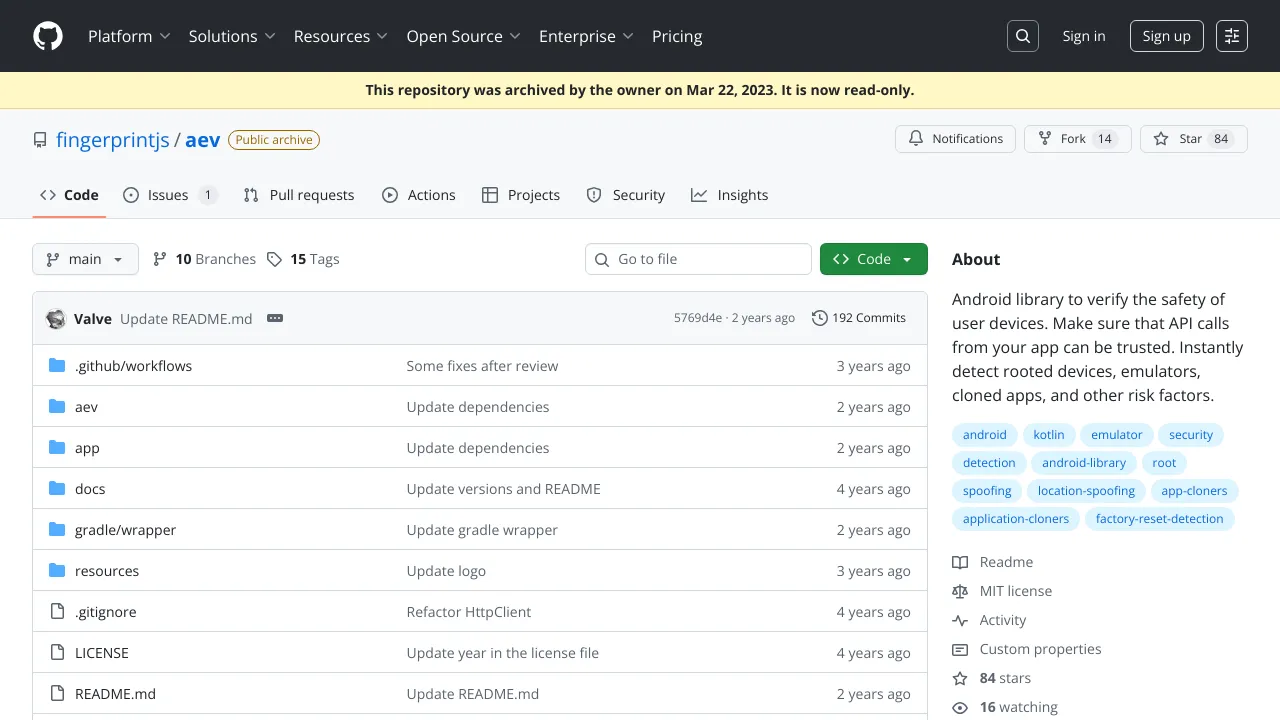Click the eye icon beside 16 watching
1280x720 pixels.
click(960, 707)
